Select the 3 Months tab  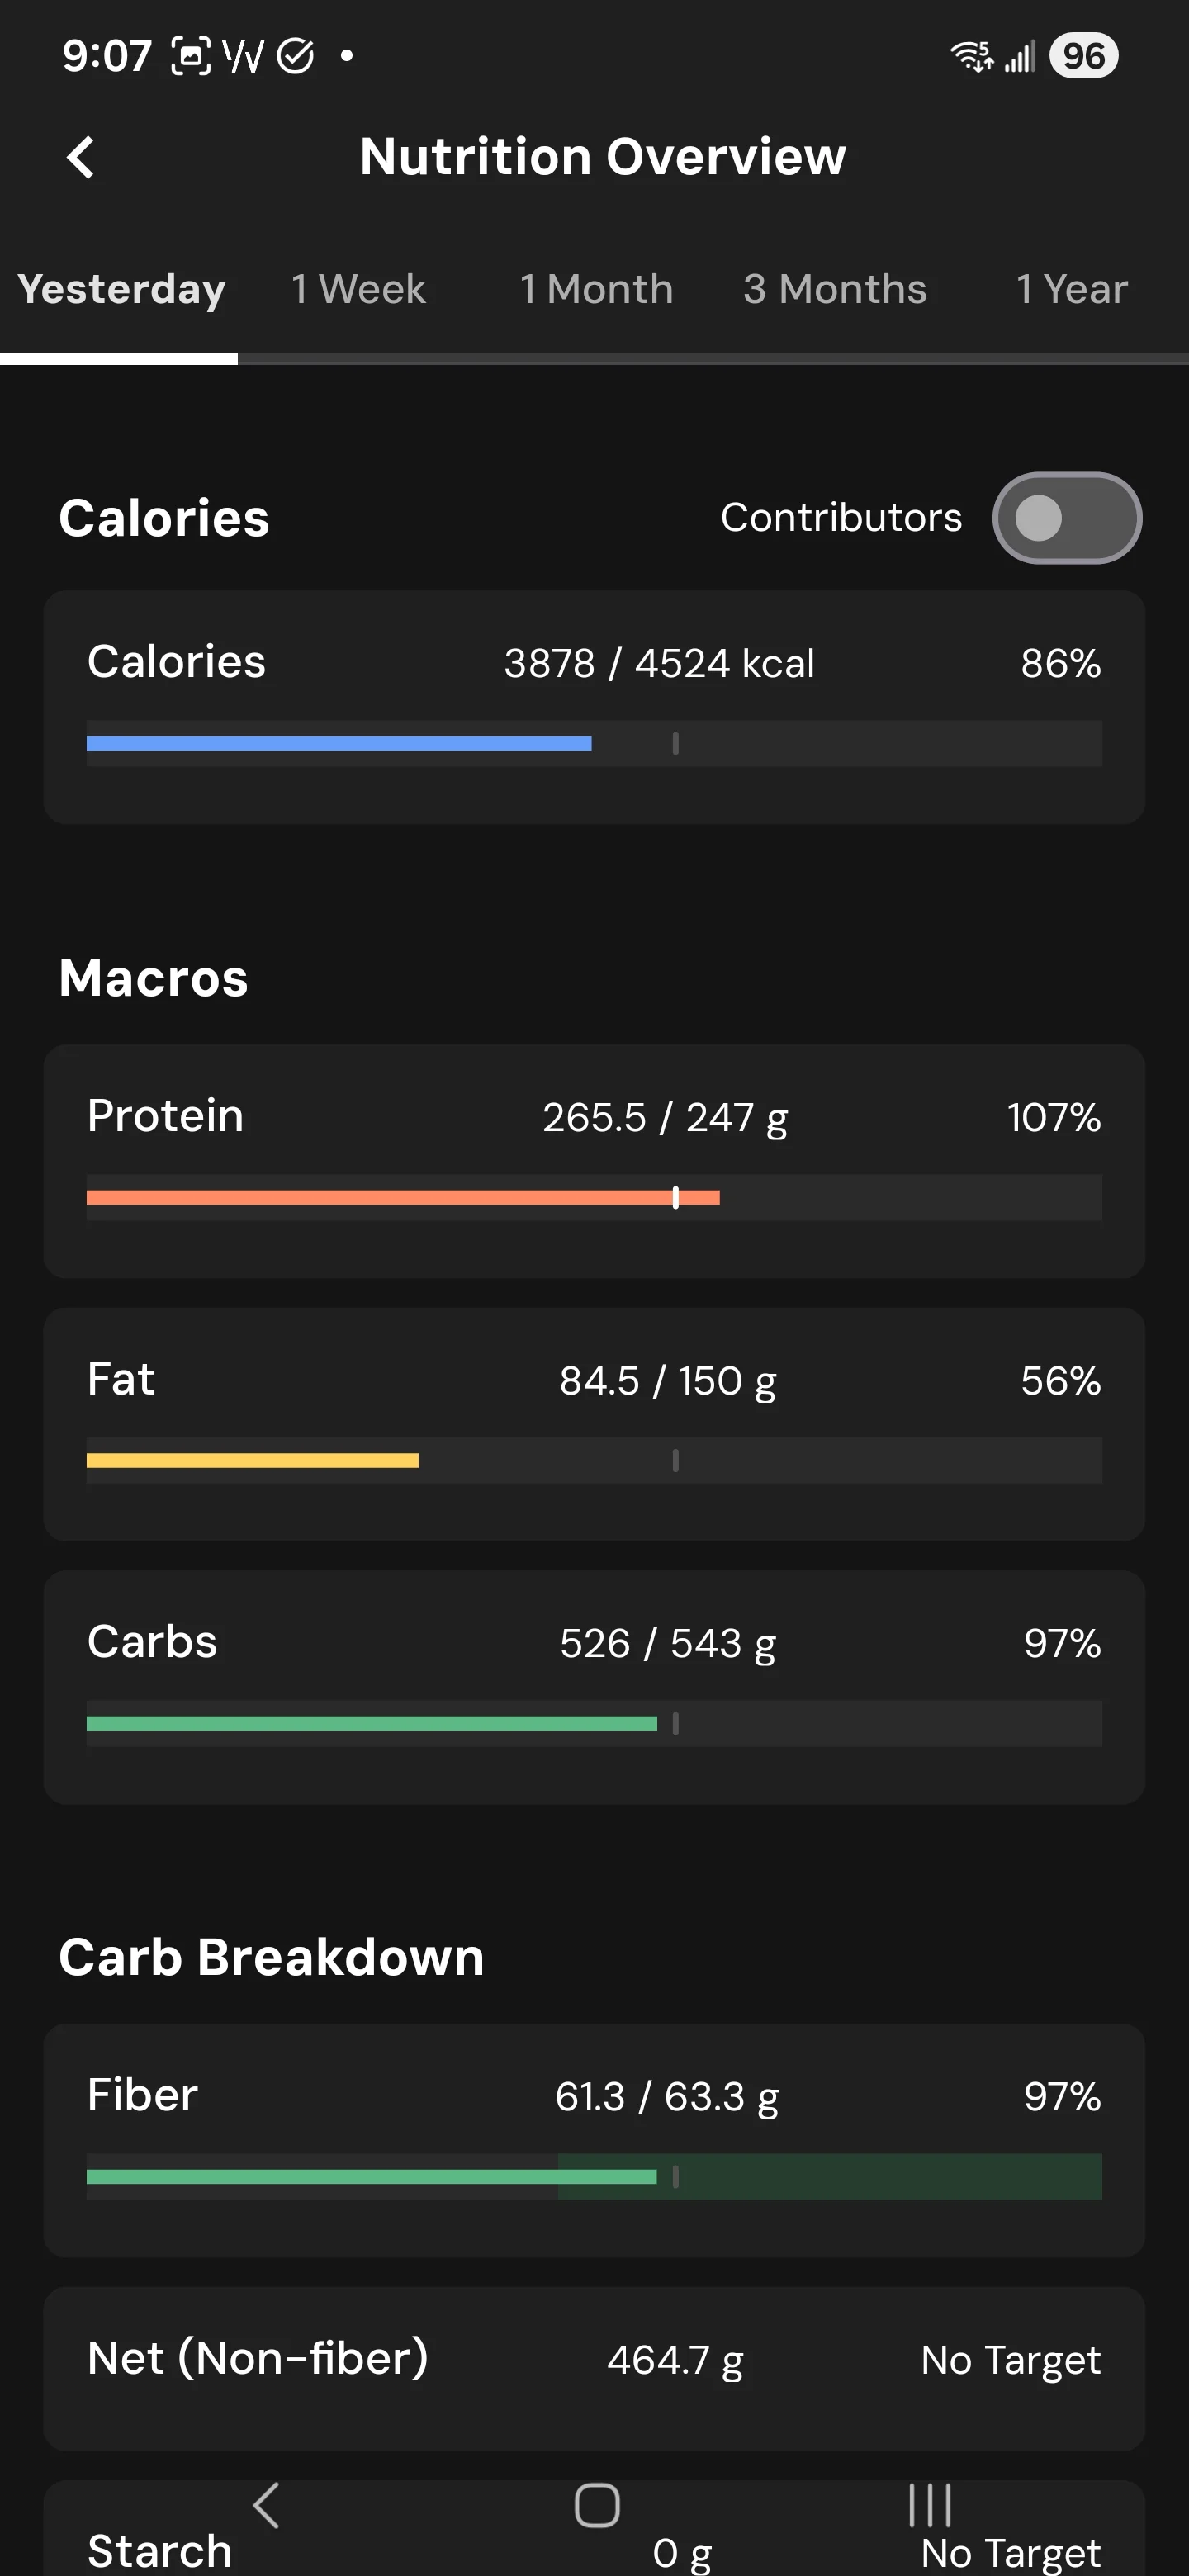coord(834,289)
